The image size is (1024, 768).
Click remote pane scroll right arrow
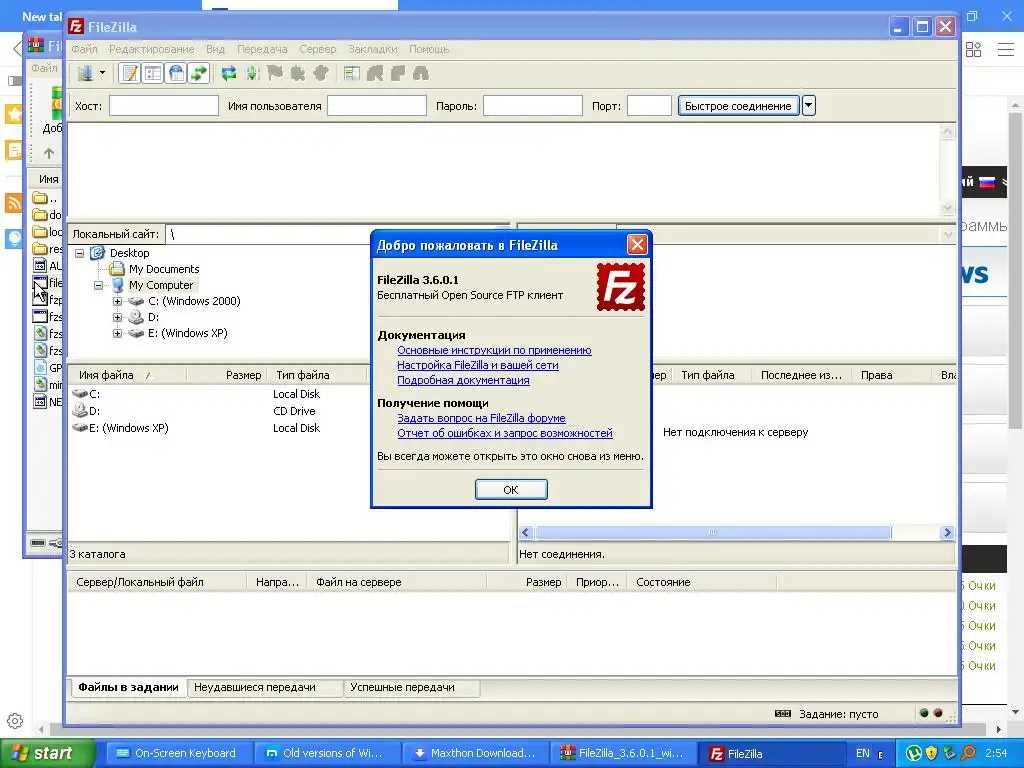point(947,533)
